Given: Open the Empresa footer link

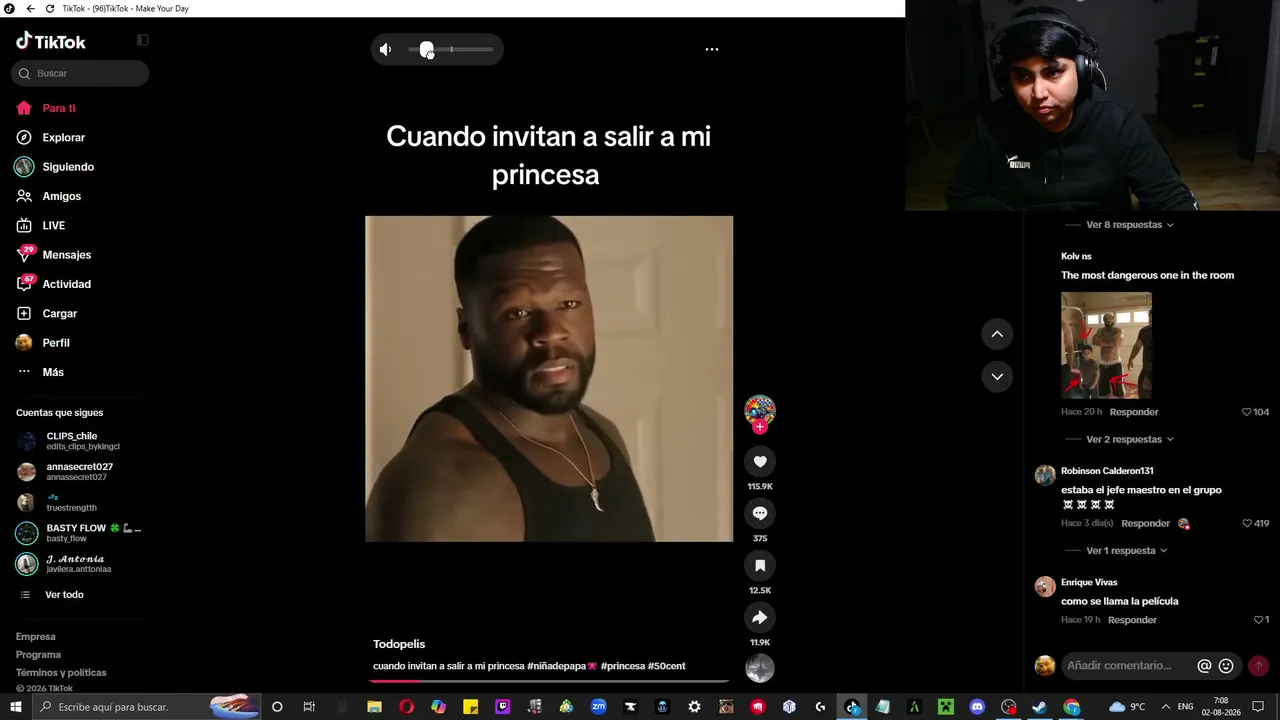Looking at the screenshot, I should pyautogui.click(x=36, y=637).
